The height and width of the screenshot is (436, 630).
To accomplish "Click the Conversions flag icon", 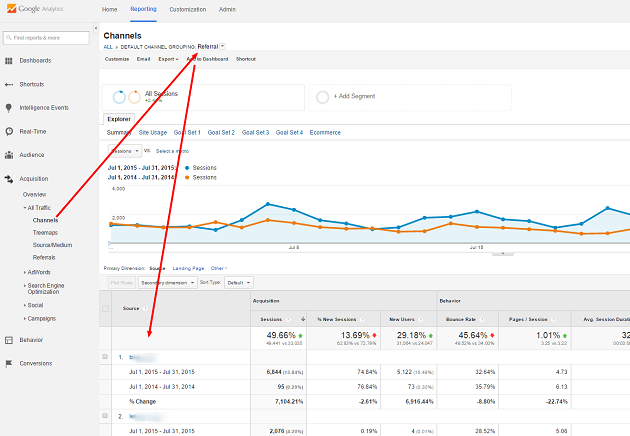I will (8, 363).
